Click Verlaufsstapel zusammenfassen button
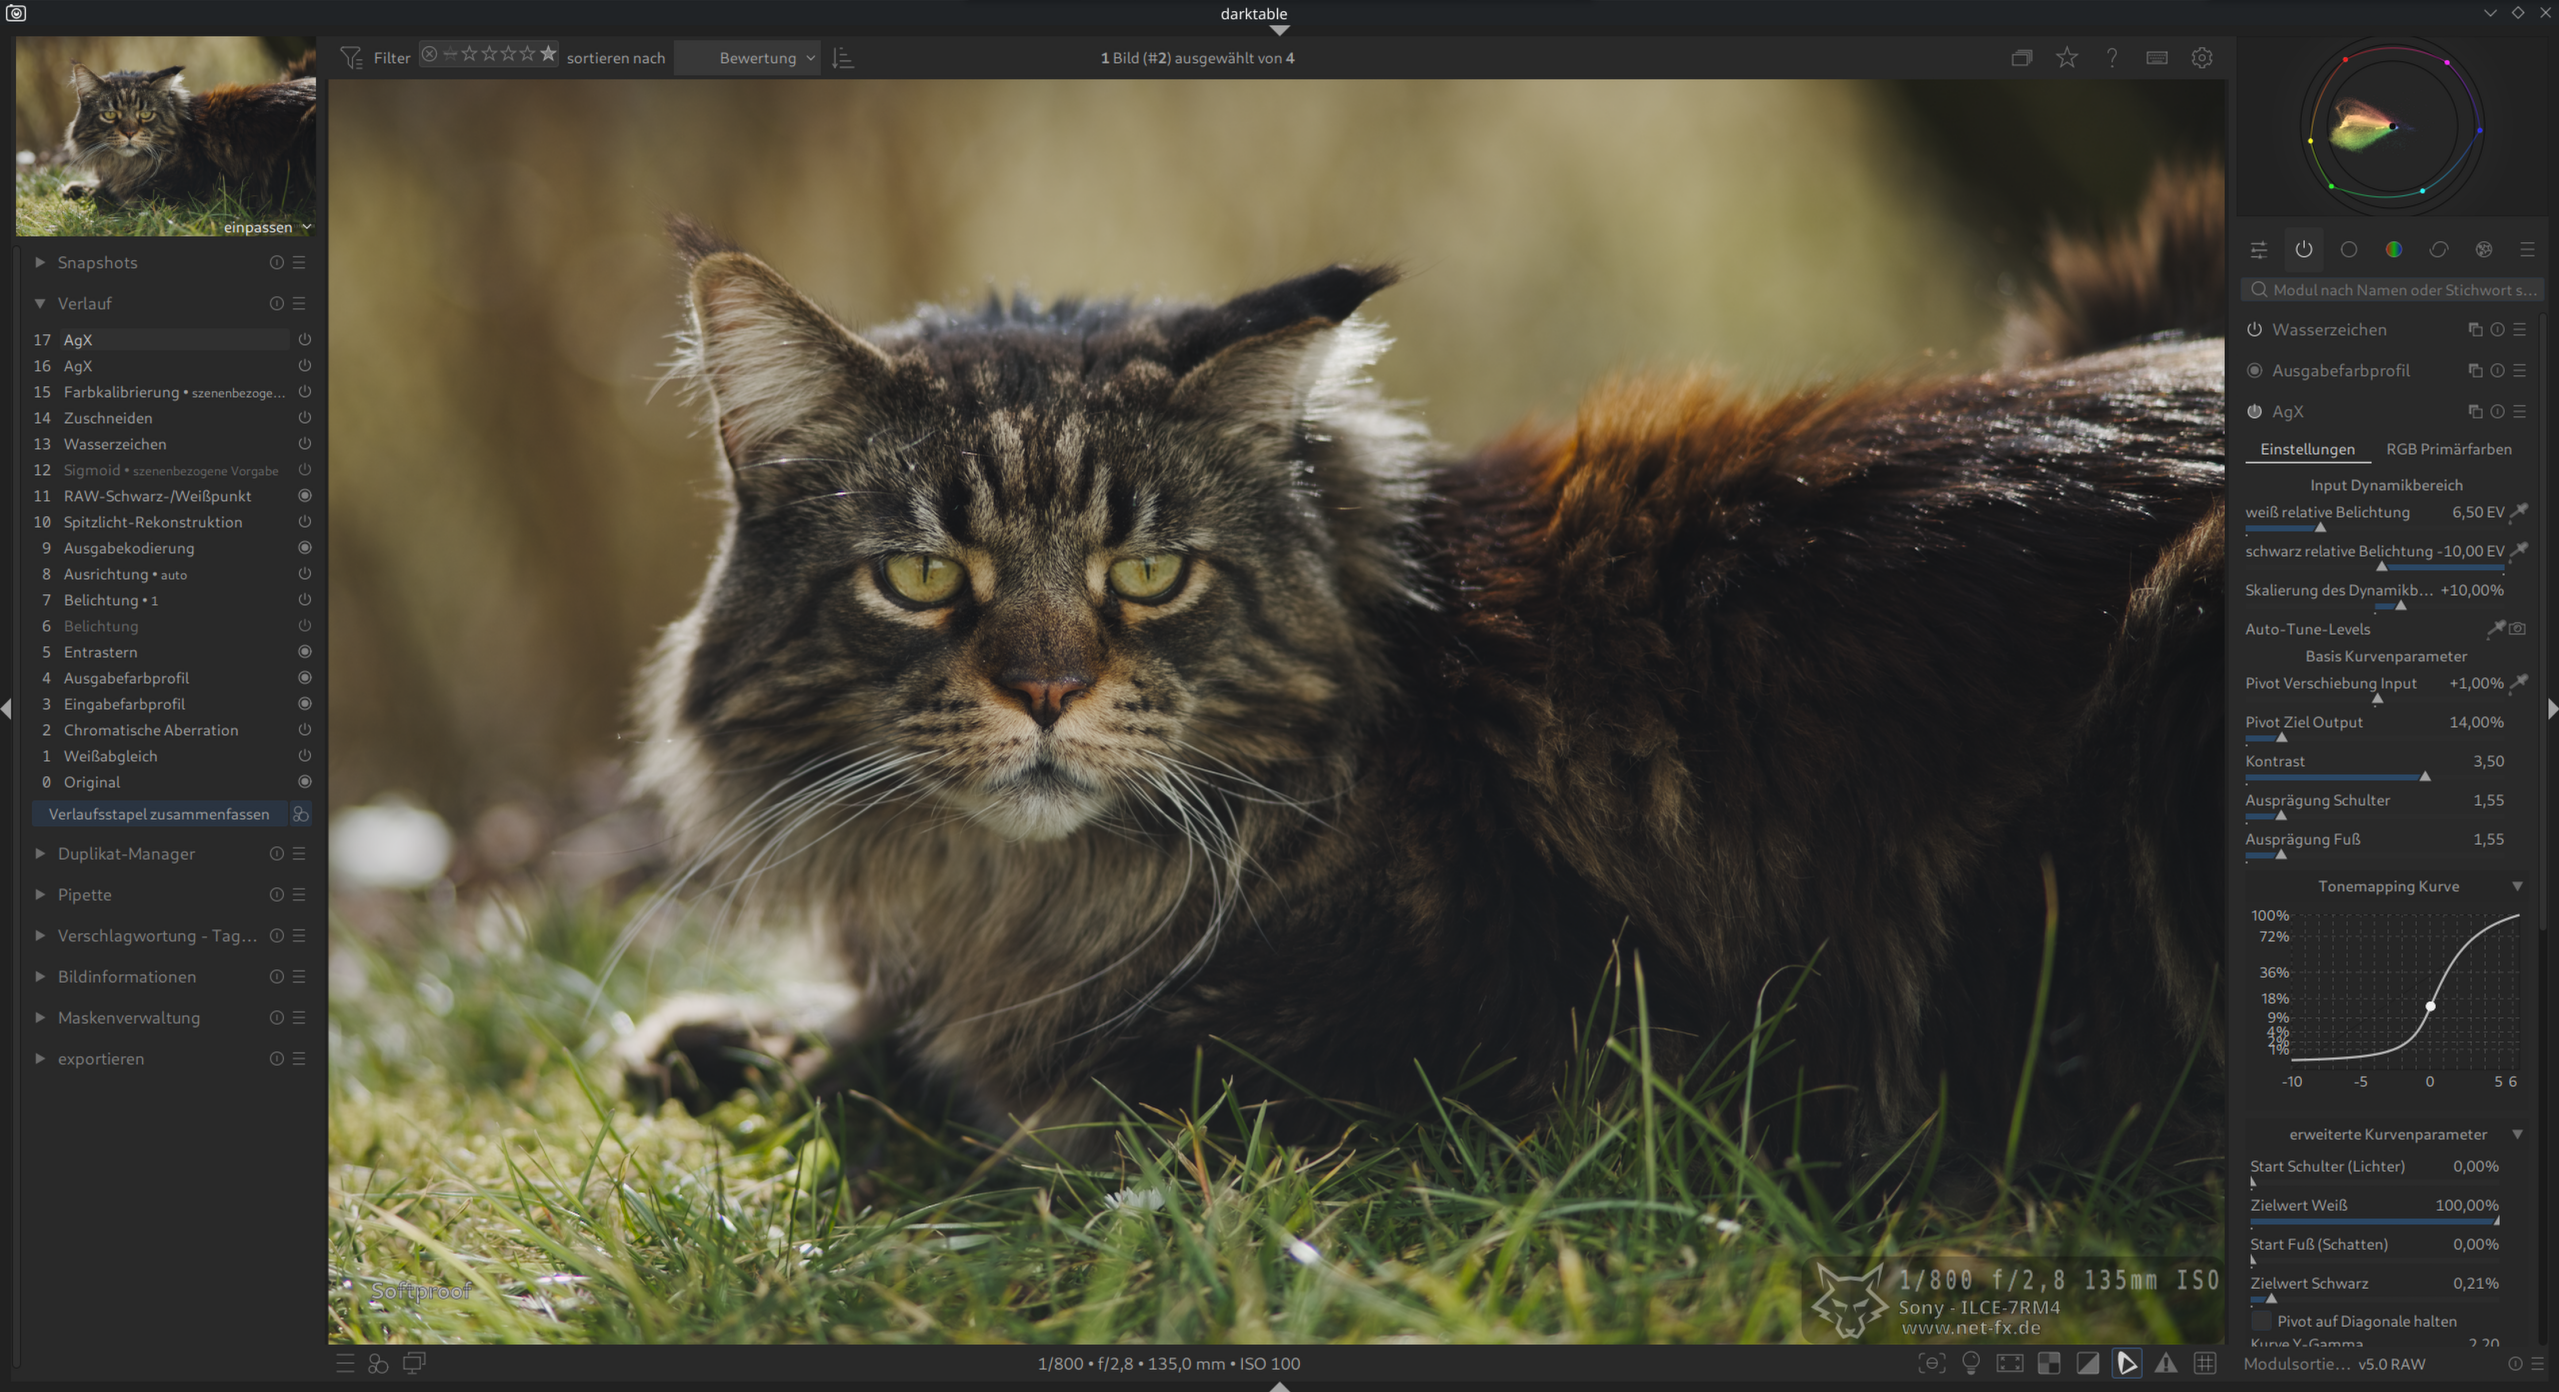The height and width of the screenshot is (1392, 2559). point(159,814)
